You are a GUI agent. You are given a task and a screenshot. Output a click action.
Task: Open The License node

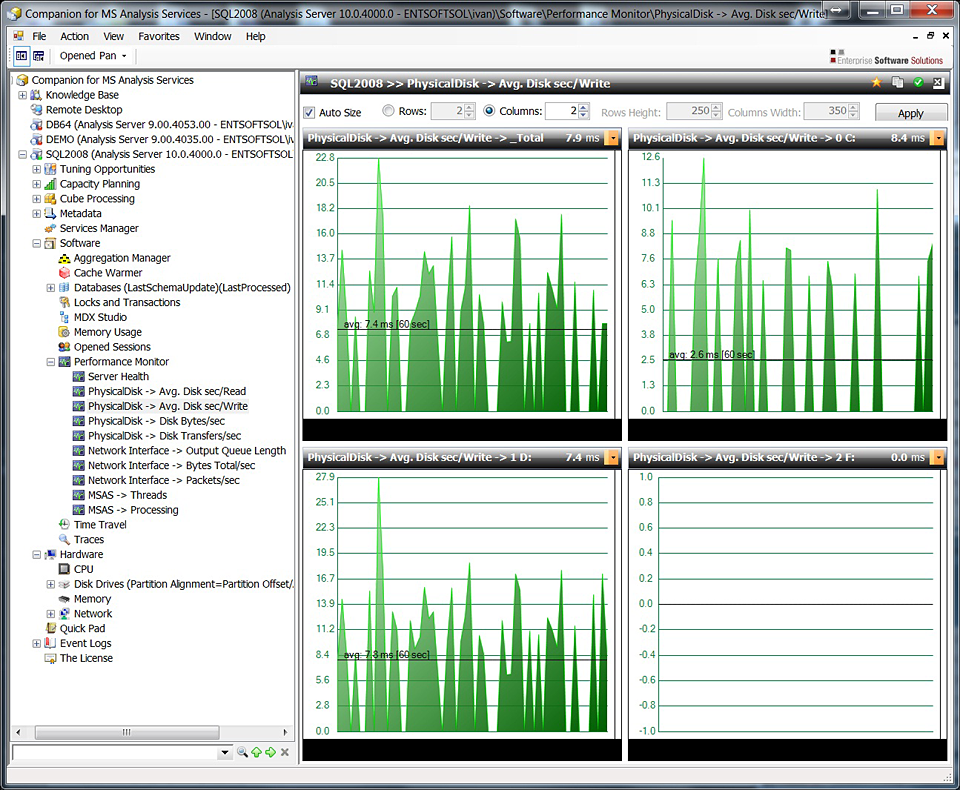86,658
